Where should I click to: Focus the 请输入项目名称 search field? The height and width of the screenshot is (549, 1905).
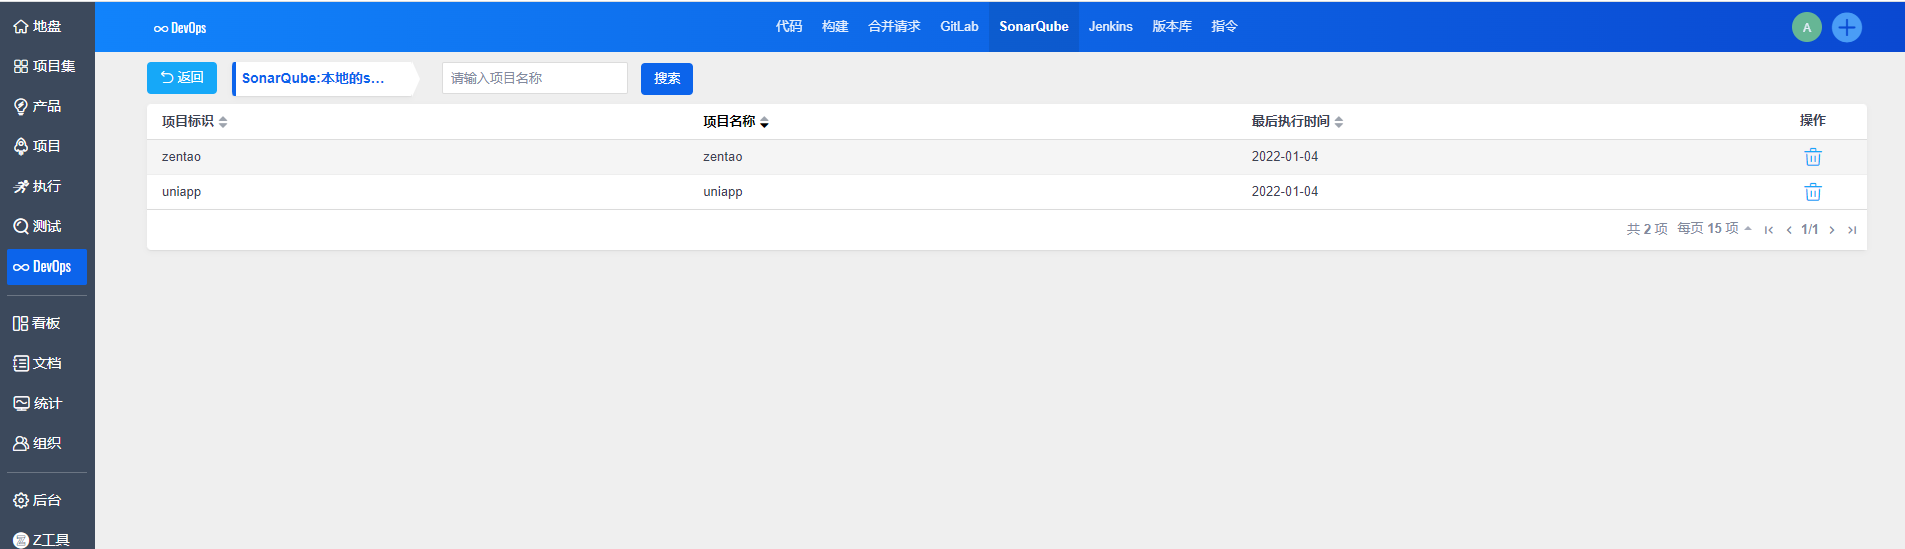click(535, 78)
